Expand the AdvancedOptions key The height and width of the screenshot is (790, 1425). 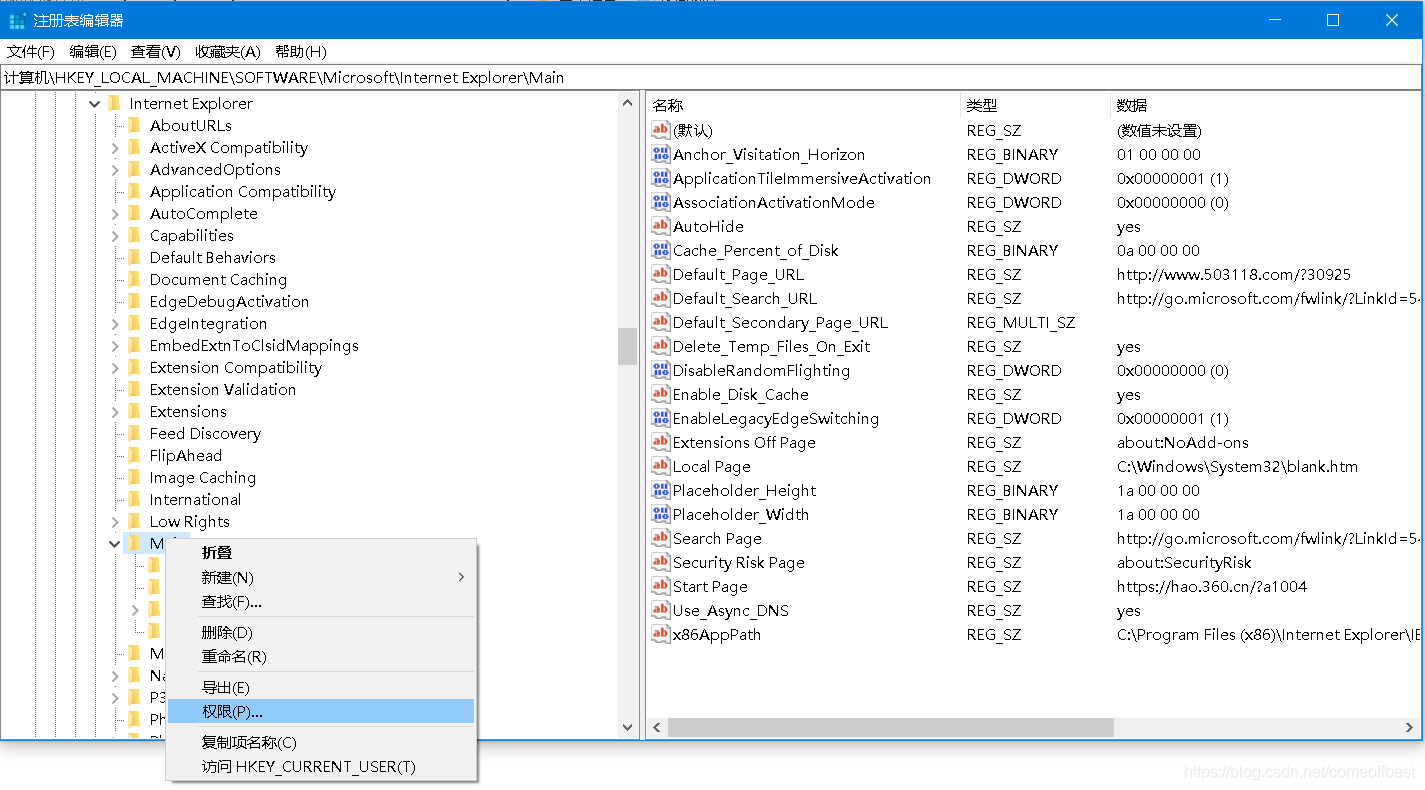coord(115,169)
